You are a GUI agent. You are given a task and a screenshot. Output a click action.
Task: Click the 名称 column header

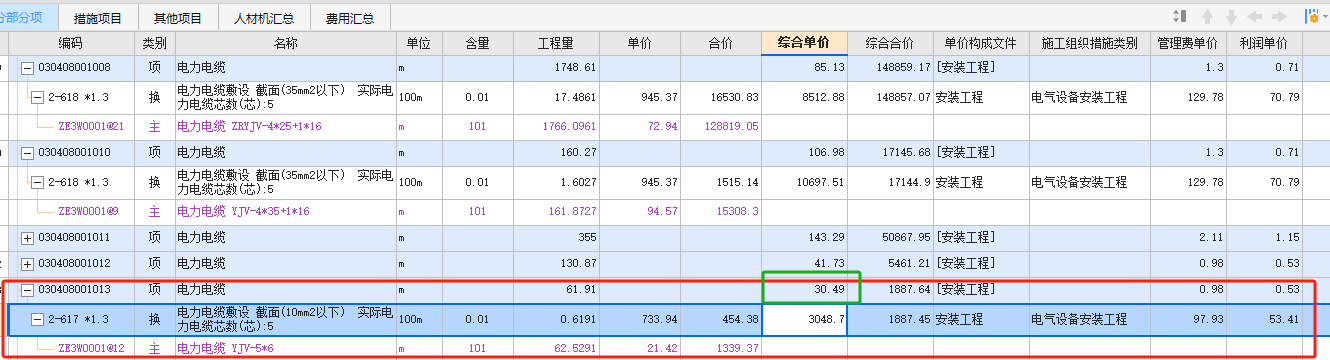[285, 44]
